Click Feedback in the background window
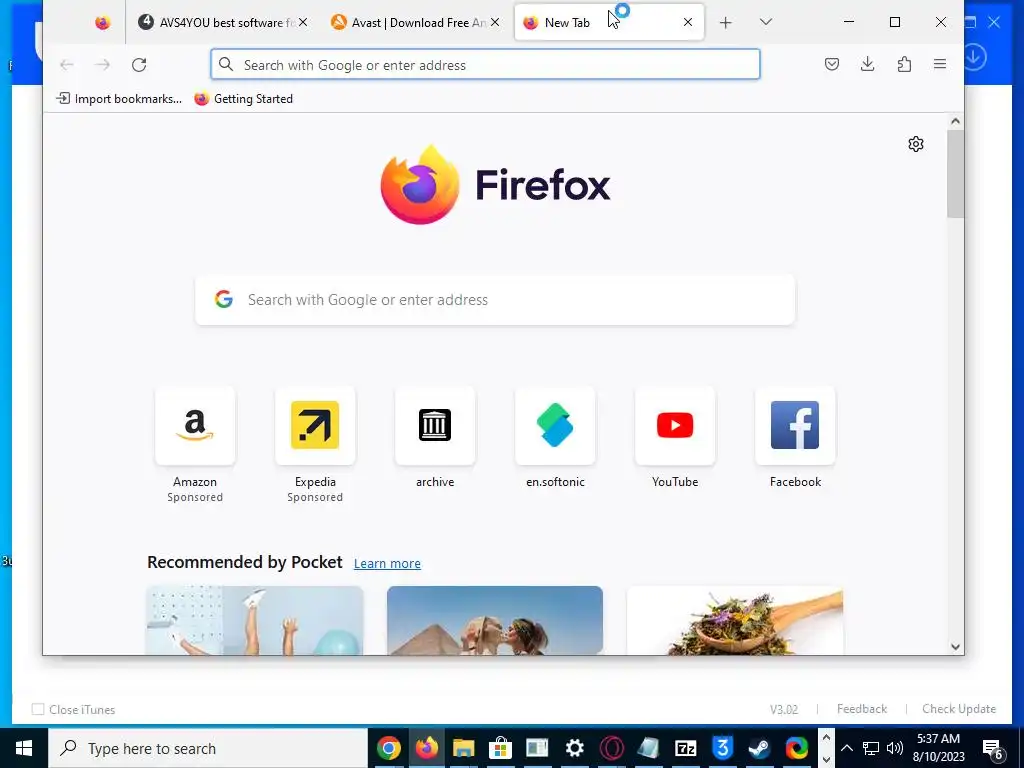This screenshot has height=768, width=1024. tap(861, 709)
